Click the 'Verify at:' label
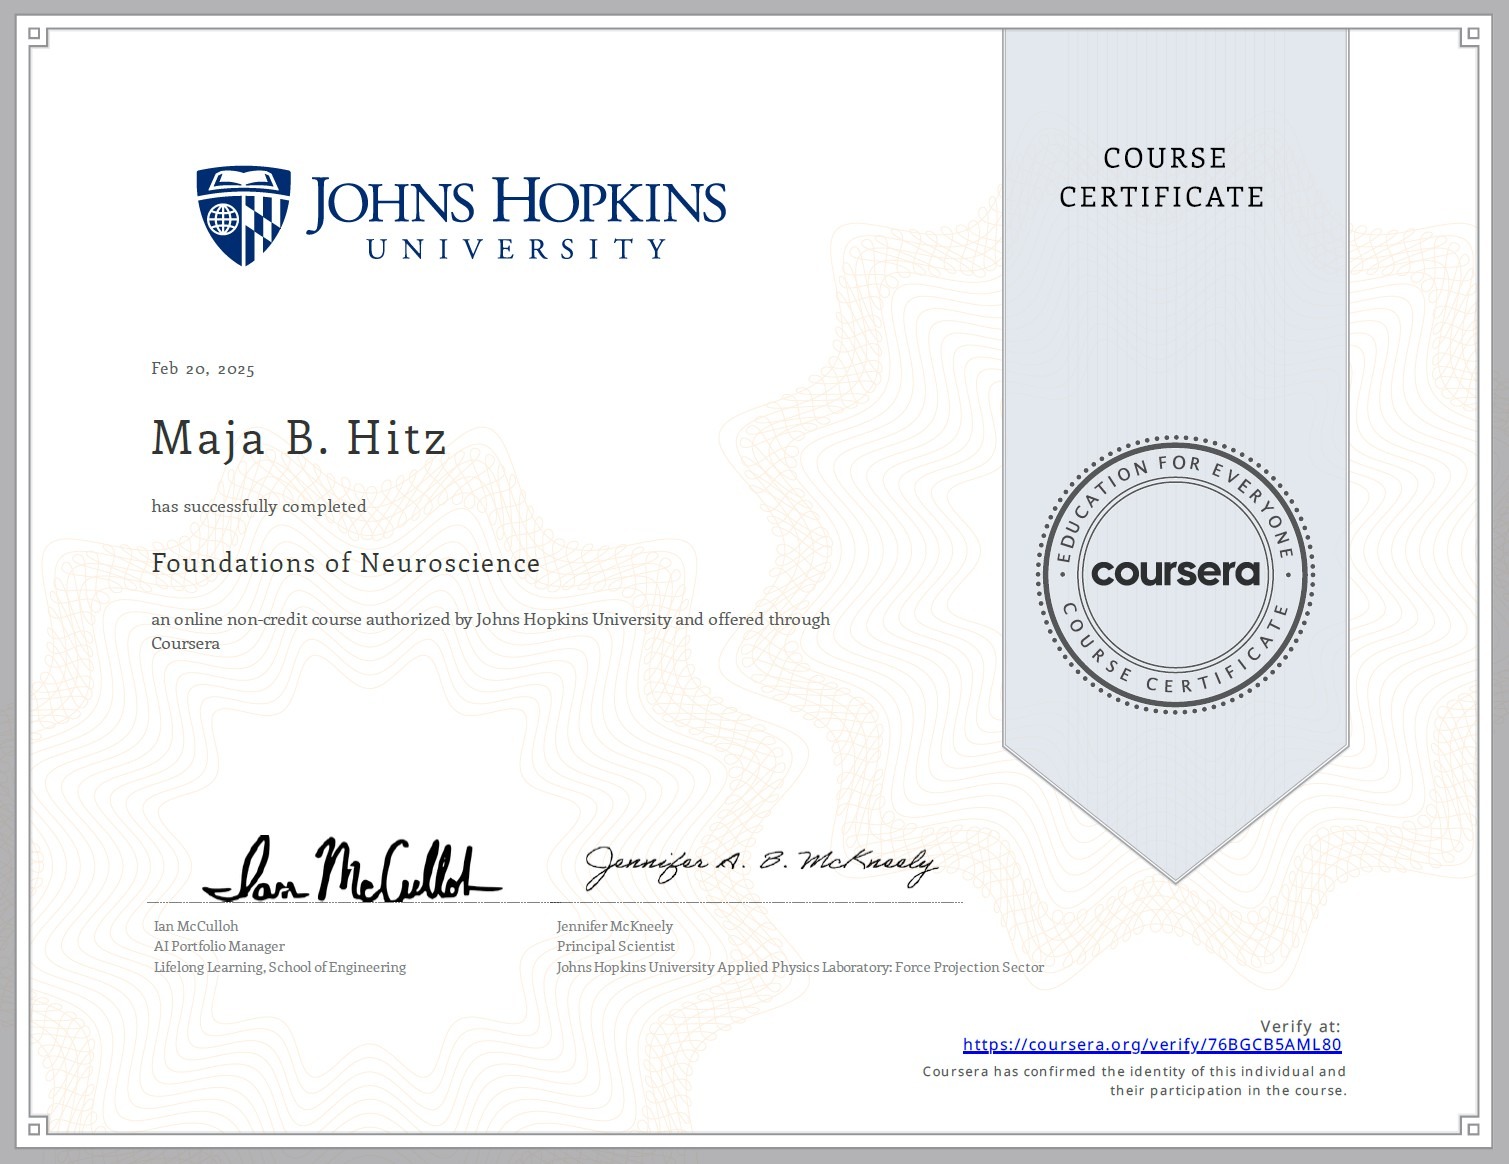The image size is (1509, 1164). [1300, 1026]
